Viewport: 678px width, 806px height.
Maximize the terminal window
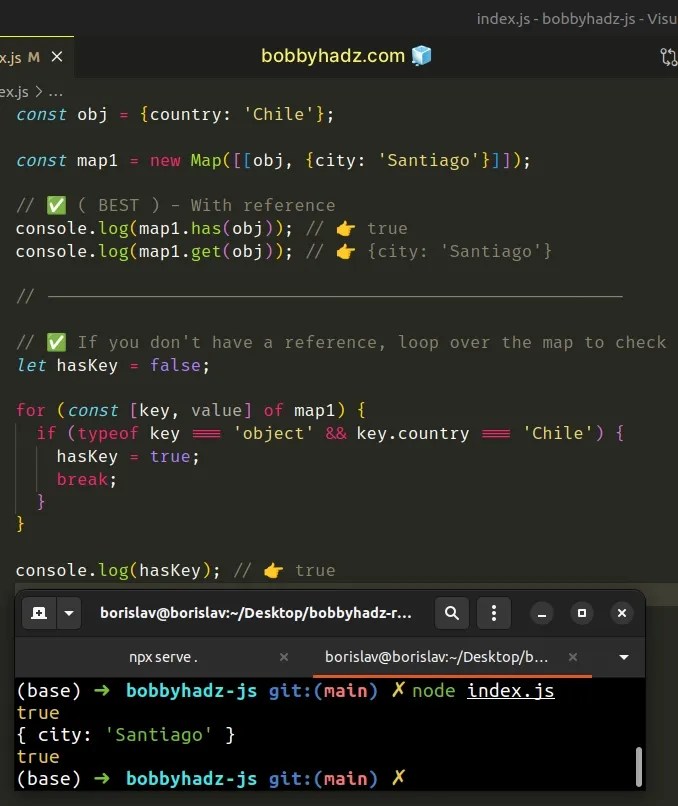(582, 613)
